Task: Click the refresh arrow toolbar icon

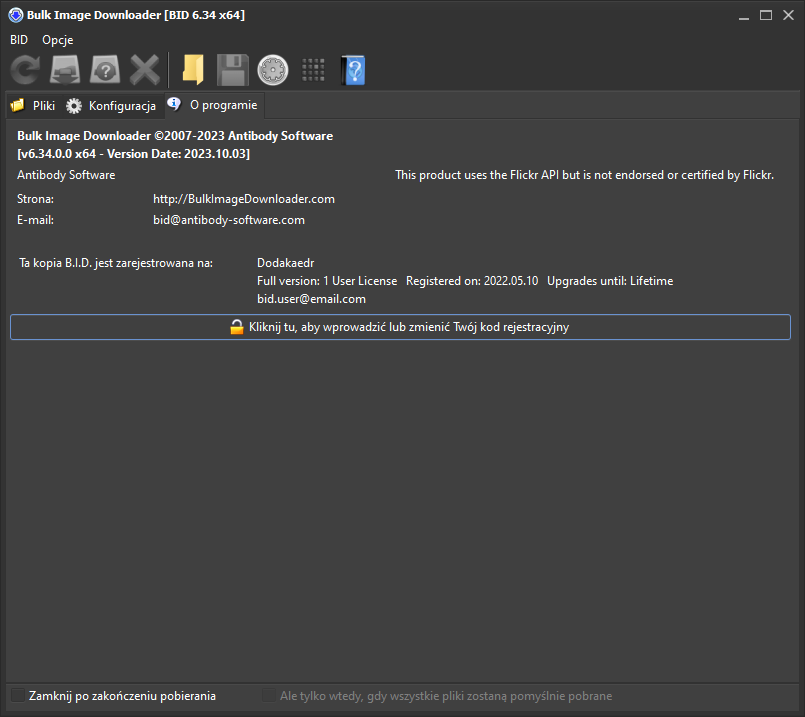Action: click(x=25, y=70)
